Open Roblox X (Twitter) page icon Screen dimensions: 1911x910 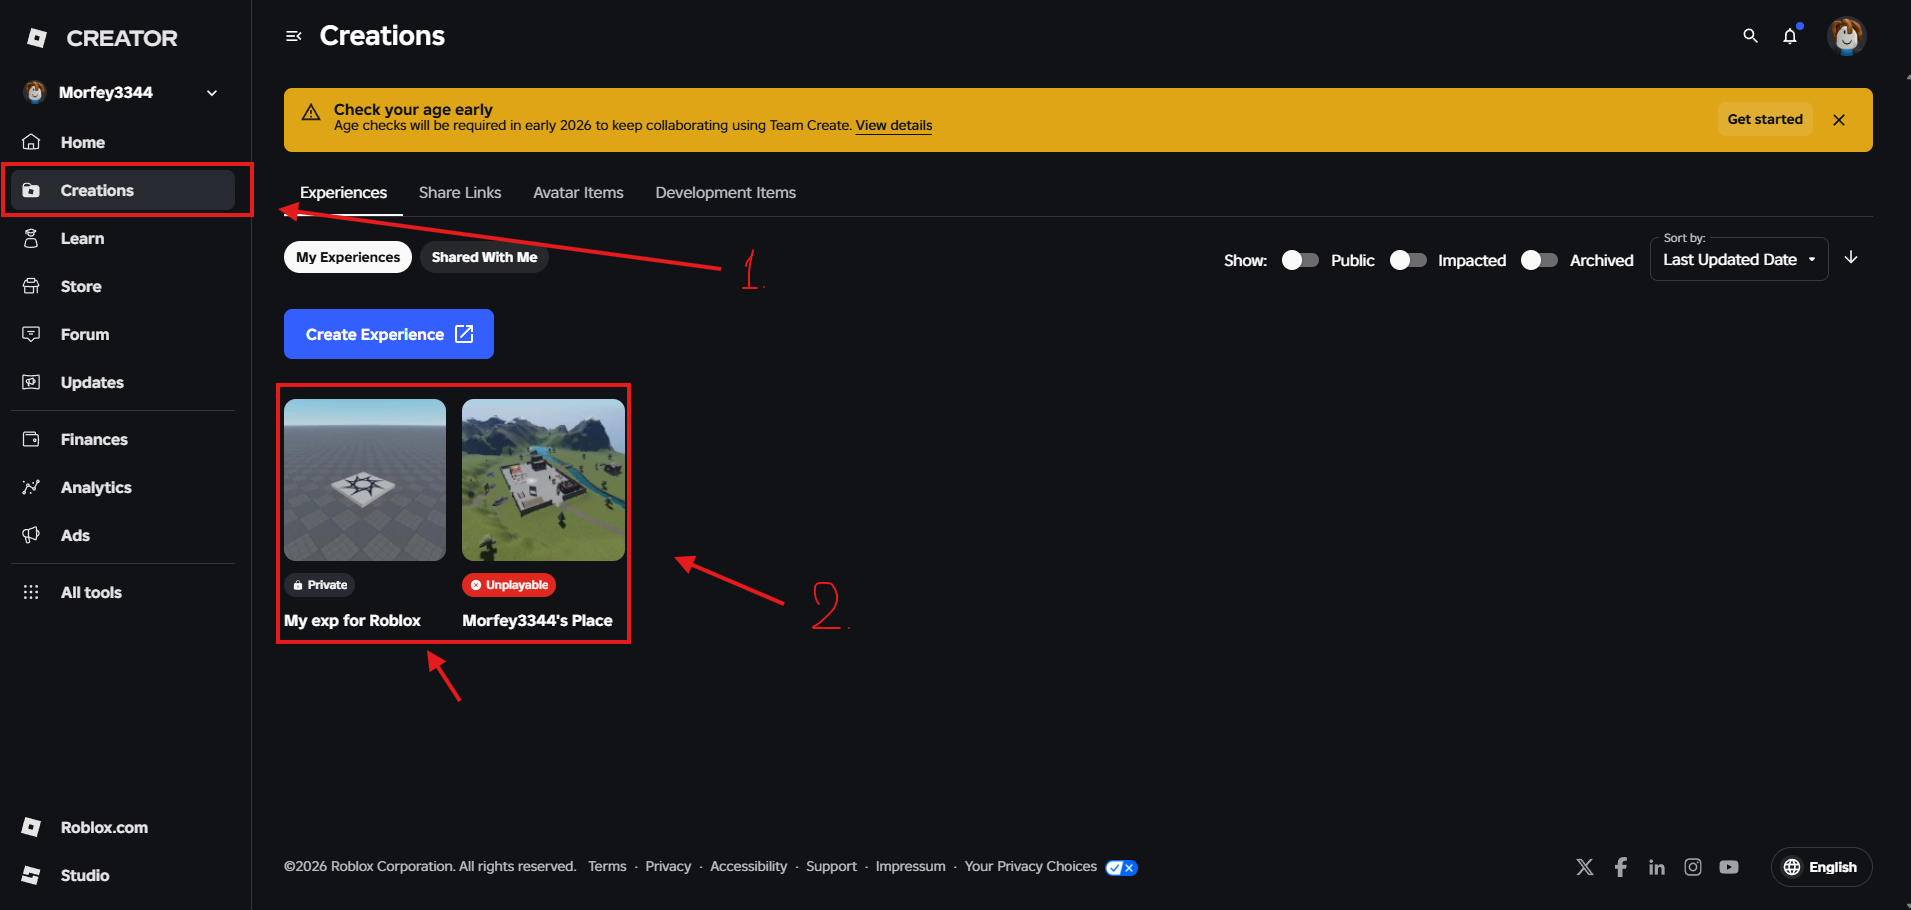coord(1585,867)
